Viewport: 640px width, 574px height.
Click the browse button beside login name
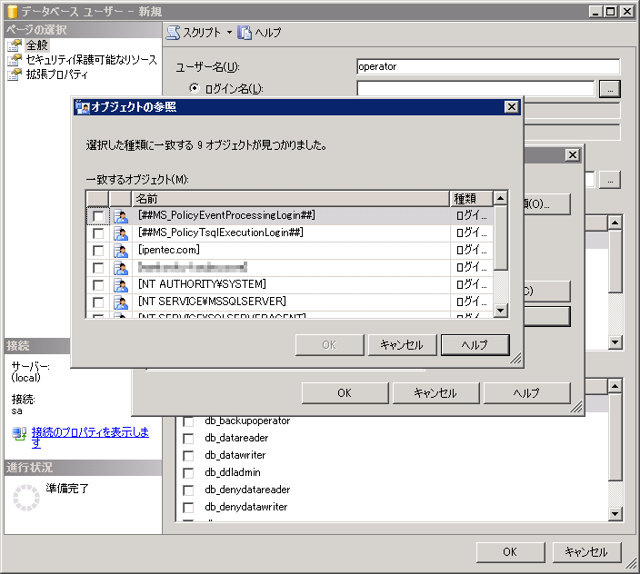[610, 89]
